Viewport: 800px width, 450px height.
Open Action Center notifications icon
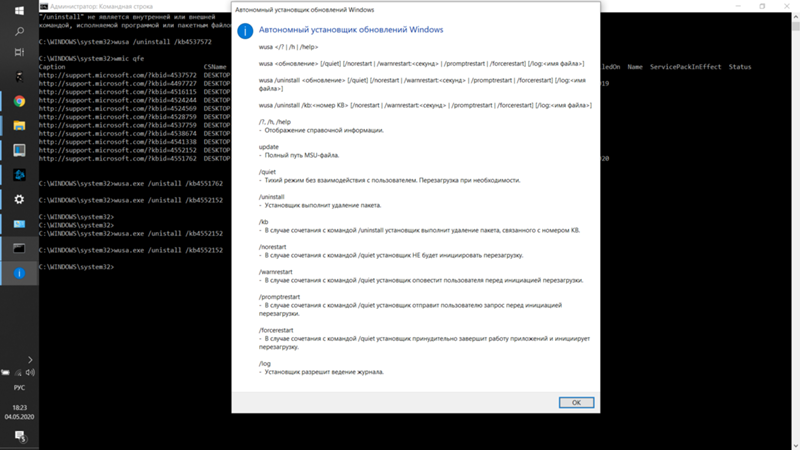pyautogui.click(x=19, y=436)
